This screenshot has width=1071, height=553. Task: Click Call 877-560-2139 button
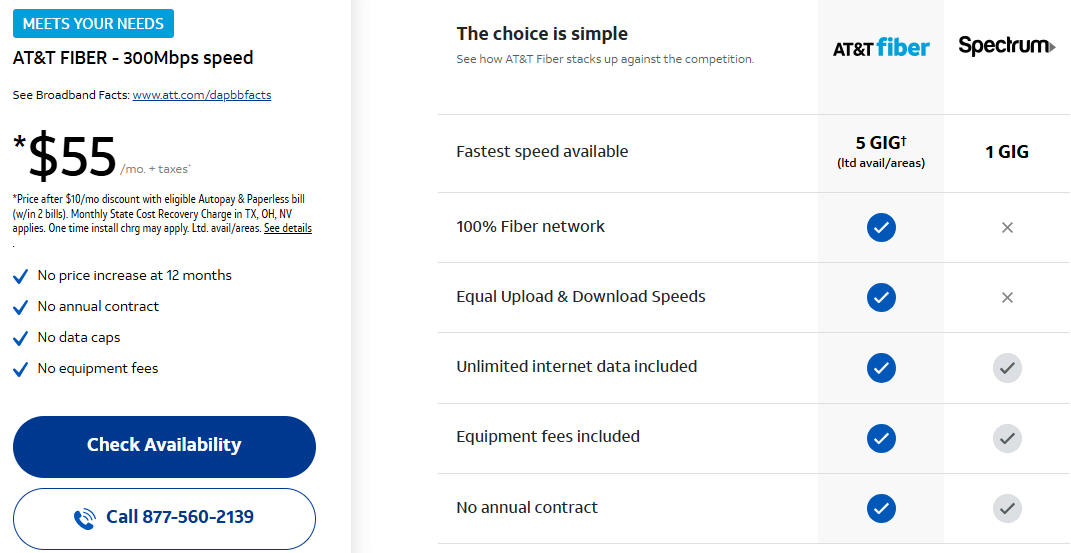[164, 518]
